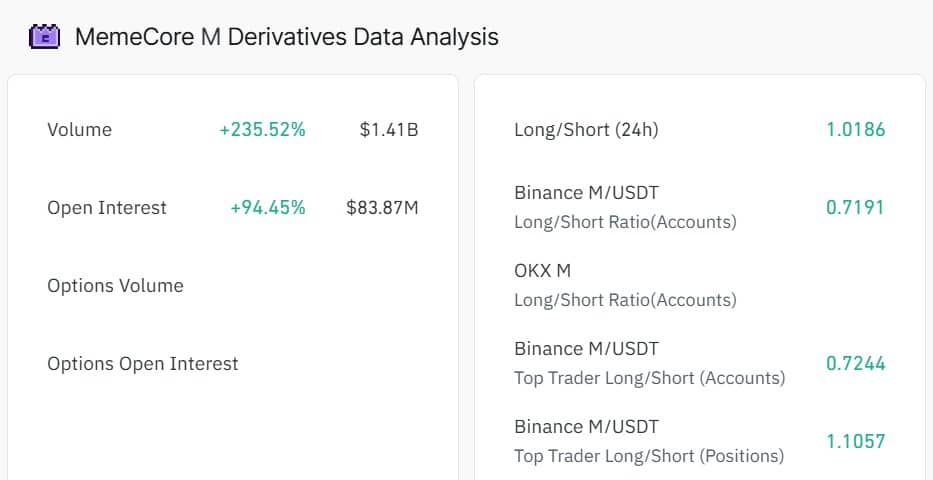Viewport: 933px width, 480px height.
Task: Open Binance Top Trader Long/Short (Positions) entry
Action: [x=649, y=441]
